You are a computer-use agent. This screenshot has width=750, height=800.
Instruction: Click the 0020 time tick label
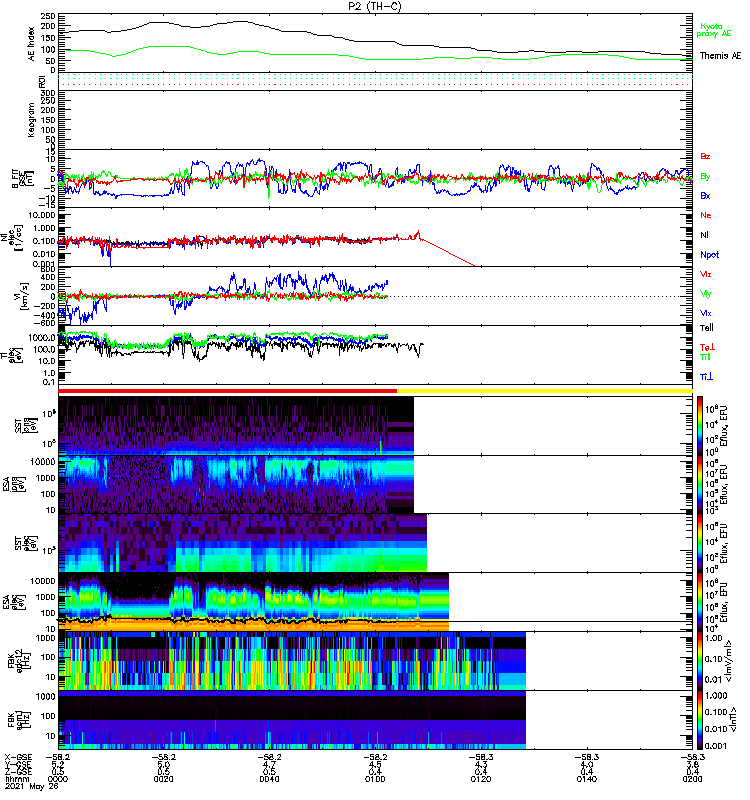click(x=163, y=779)
